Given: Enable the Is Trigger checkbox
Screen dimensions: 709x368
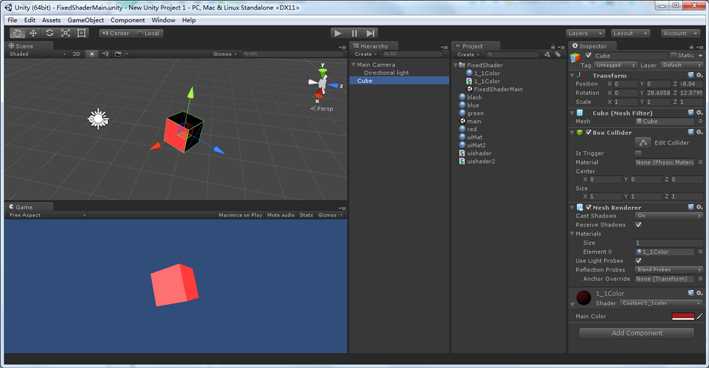Looking at the screenshot, I should (638, 153).
